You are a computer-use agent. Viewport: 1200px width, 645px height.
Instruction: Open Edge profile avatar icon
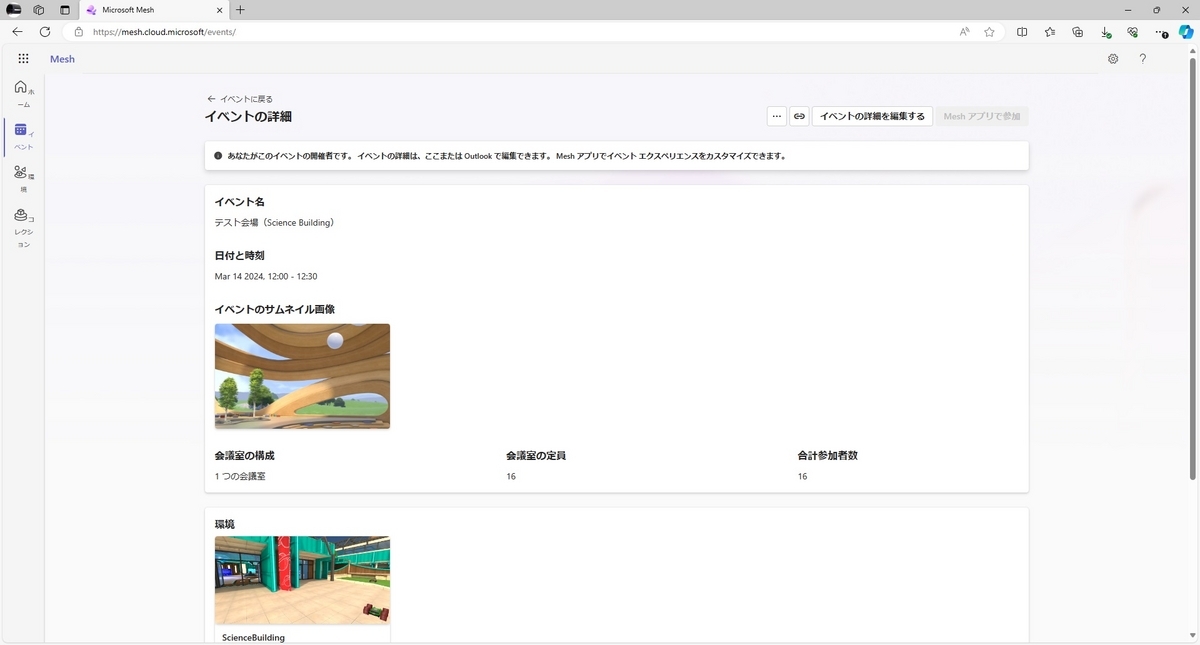pos(14,10)
